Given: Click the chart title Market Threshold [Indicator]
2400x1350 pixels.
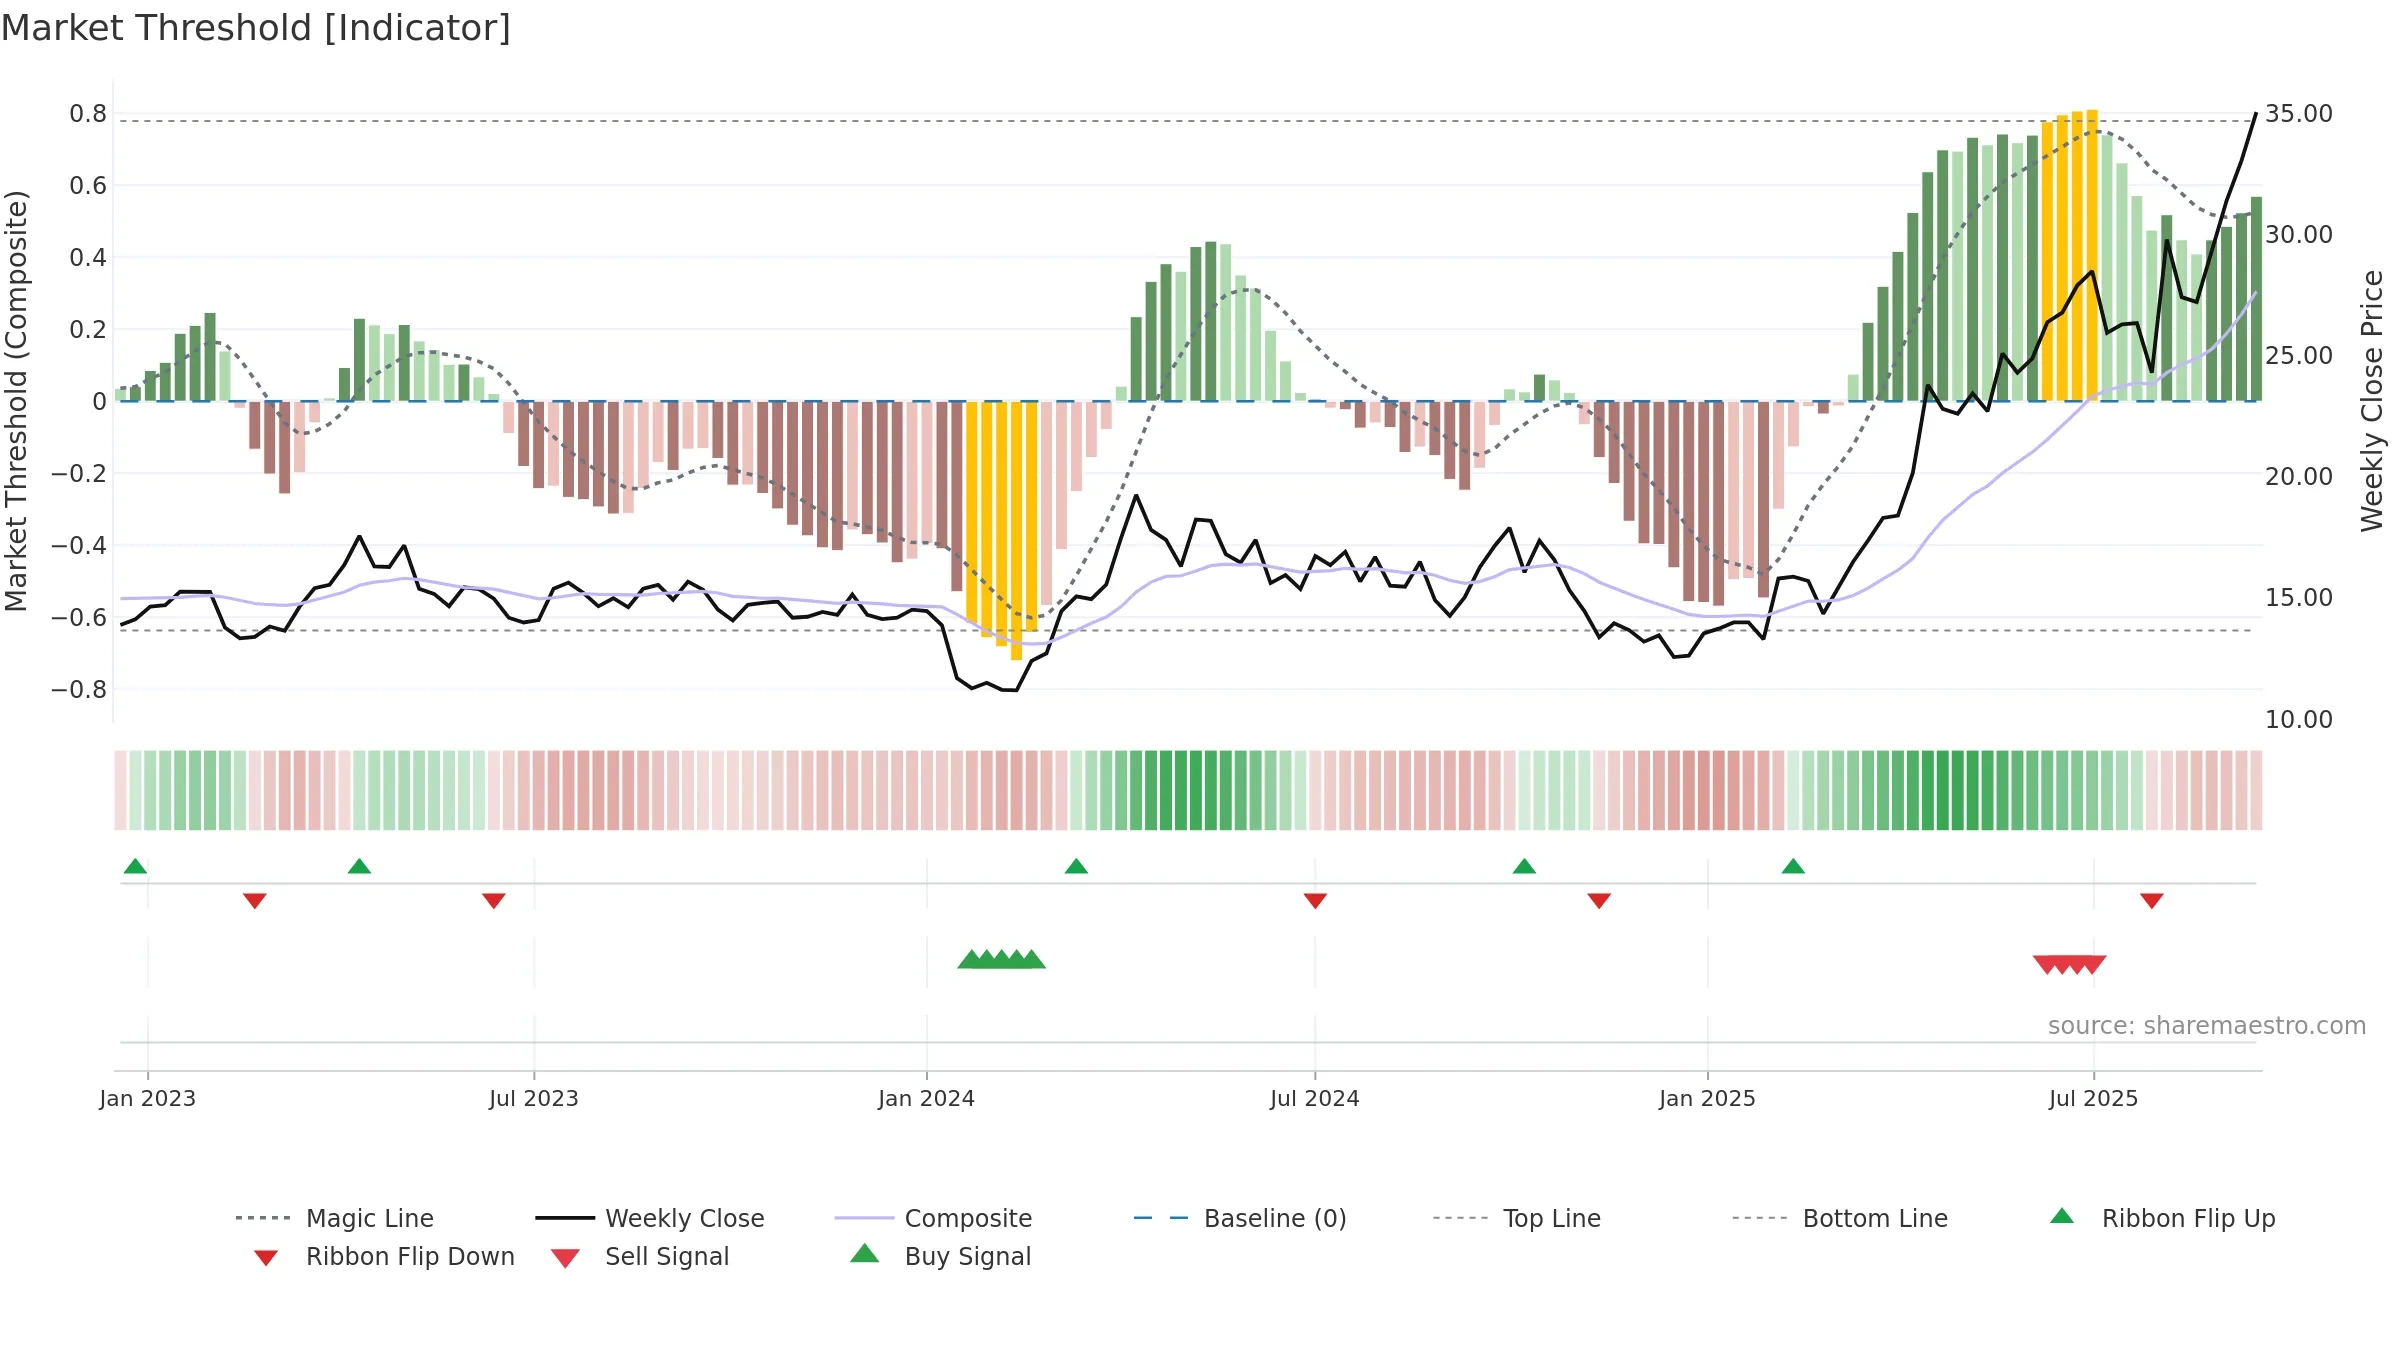Looking at the screenshot, I should [256, 28].
